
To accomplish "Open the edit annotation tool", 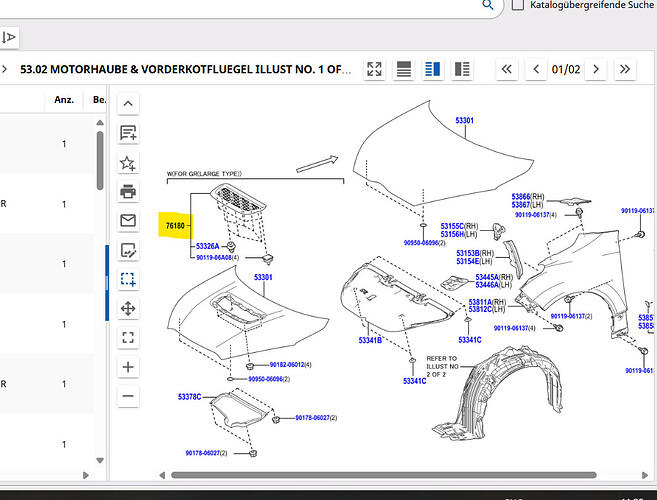I will coord(128,250).
